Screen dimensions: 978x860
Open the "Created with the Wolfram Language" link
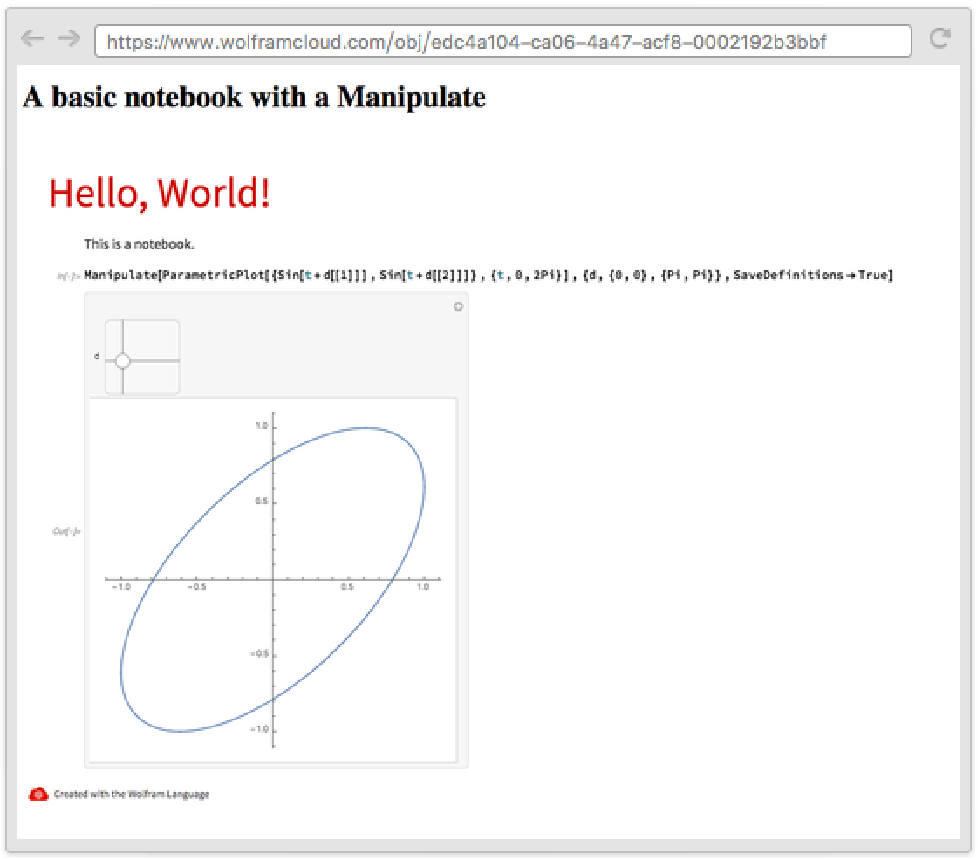pos(131,794)
